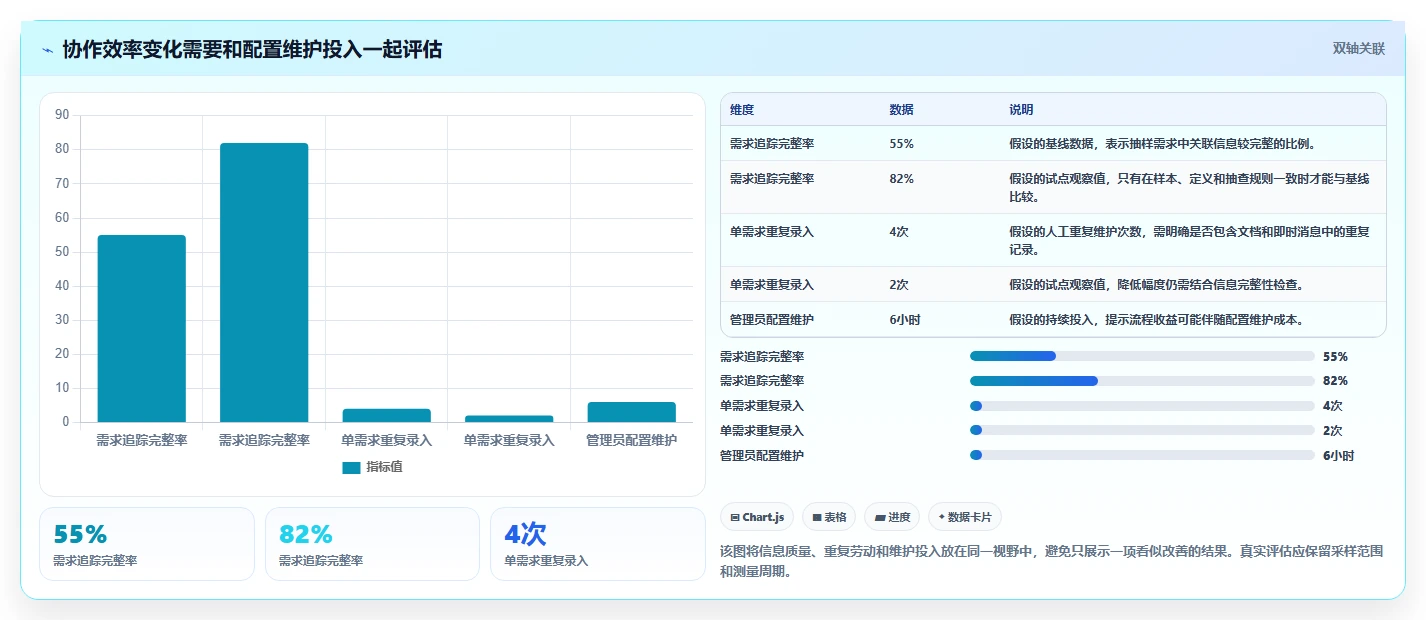
Task: Click the 指标值 legend label
Action: (x=384, y=467)
